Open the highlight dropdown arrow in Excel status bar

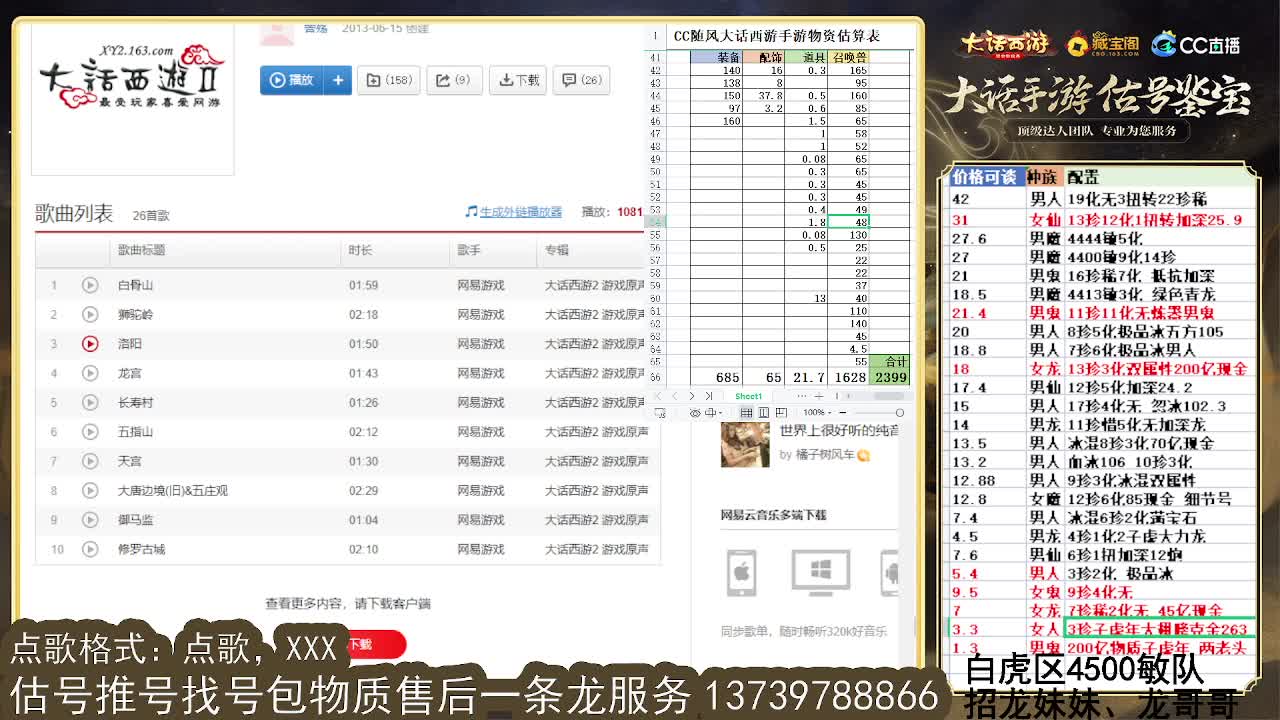click(720, 413)
